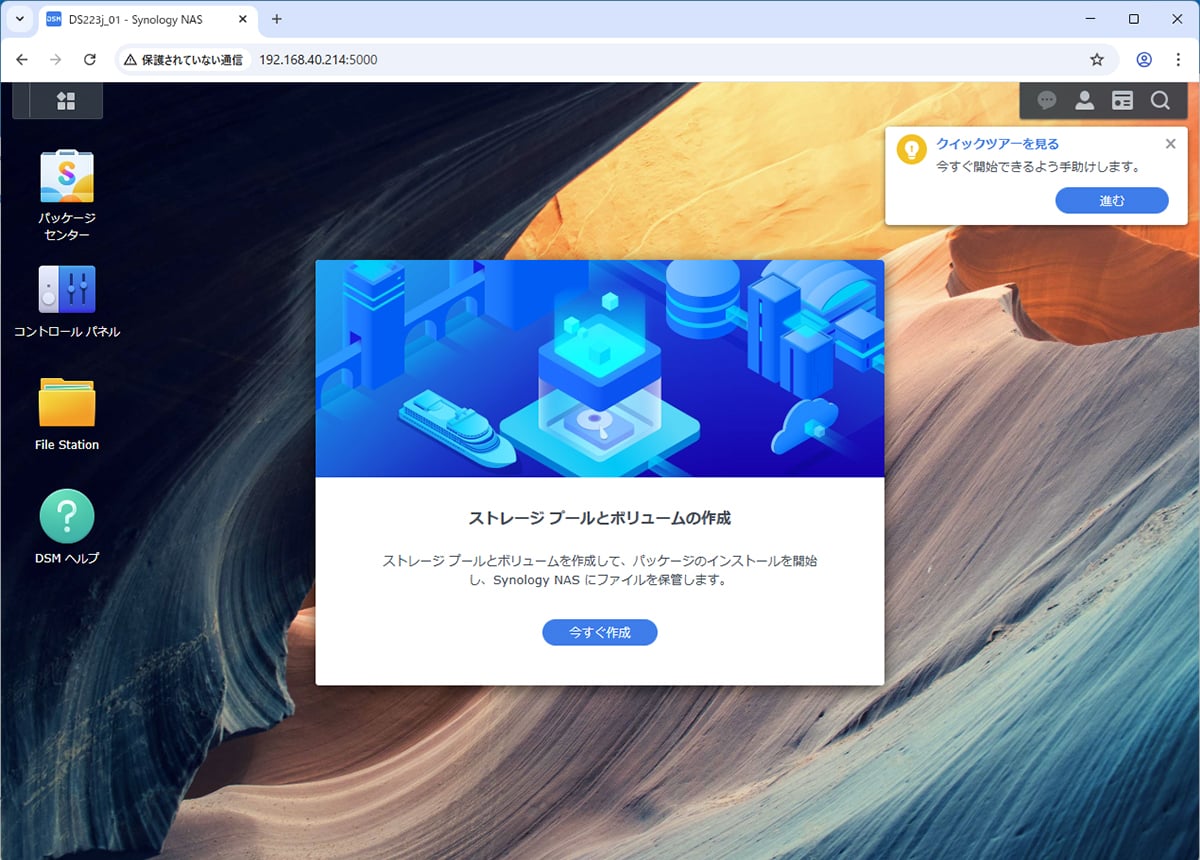Image resolution: width=1200 pixels, height=860 pixels.
Task: Open DSM Help desktop icon
Action: (x=67, y=516)
